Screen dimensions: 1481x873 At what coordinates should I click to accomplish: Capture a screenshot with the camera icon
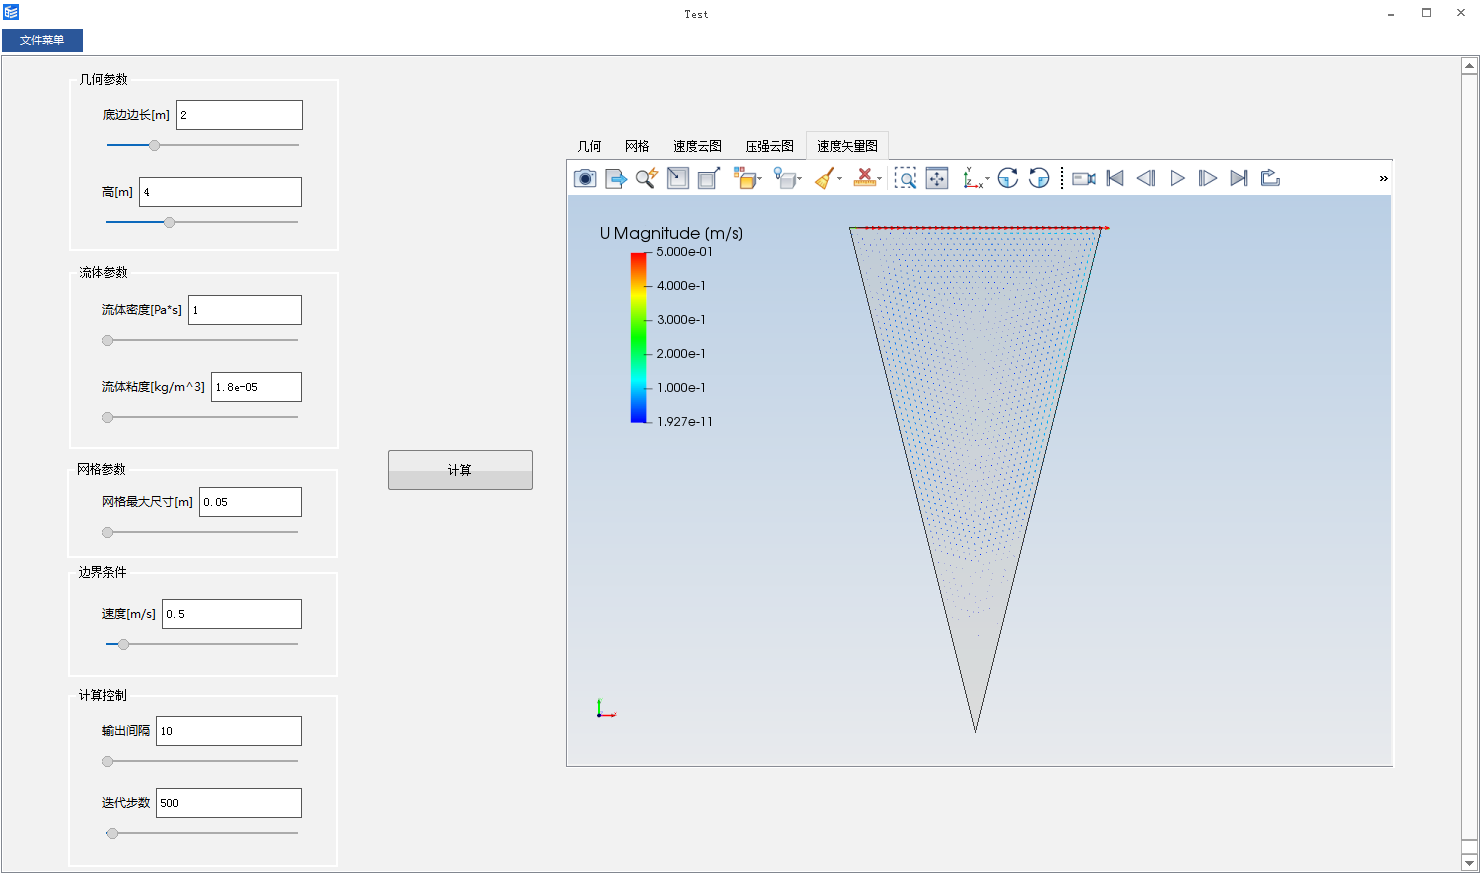click(585, 178)
